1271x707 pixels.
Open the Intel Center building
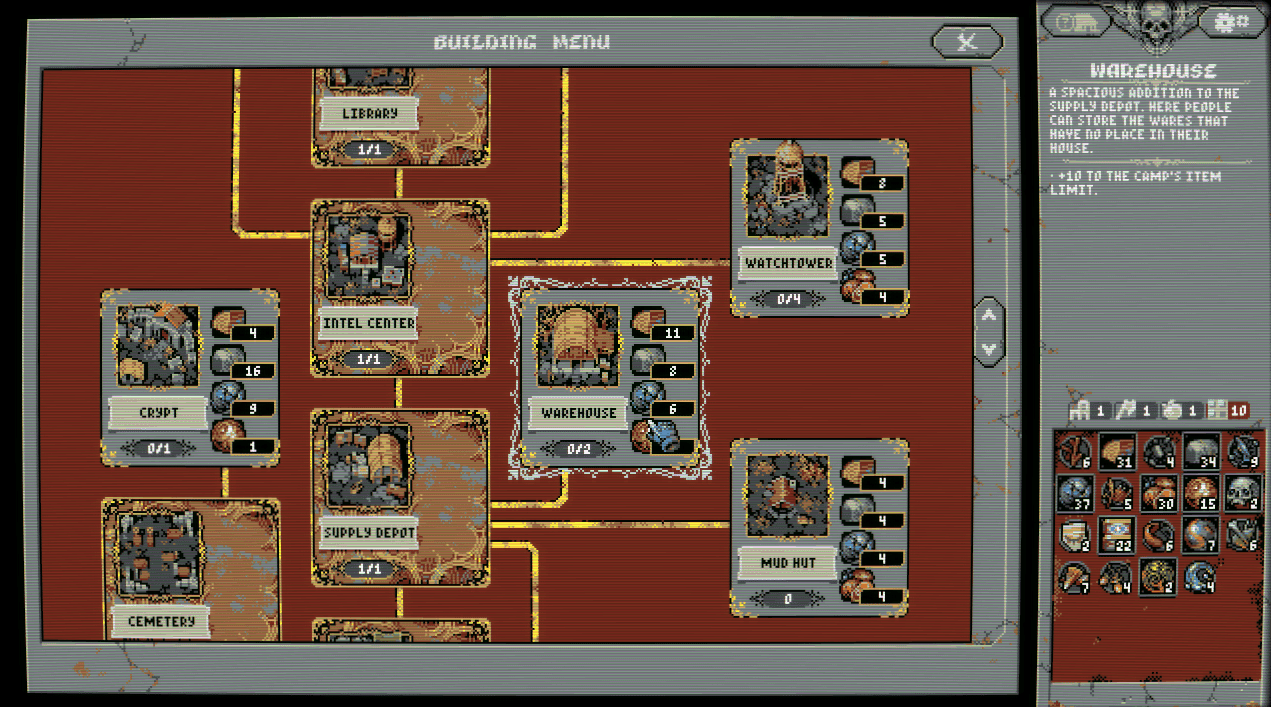(369, 255)
